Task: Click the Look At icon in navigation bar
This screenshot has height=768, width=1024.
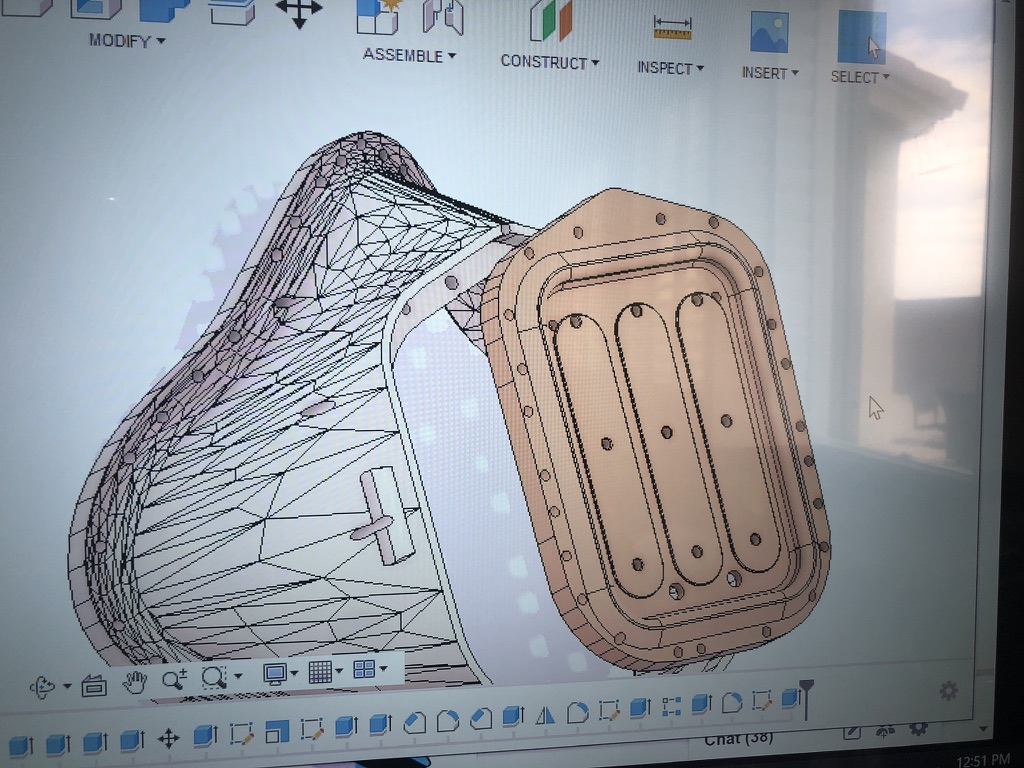Action: click(94, 685)
